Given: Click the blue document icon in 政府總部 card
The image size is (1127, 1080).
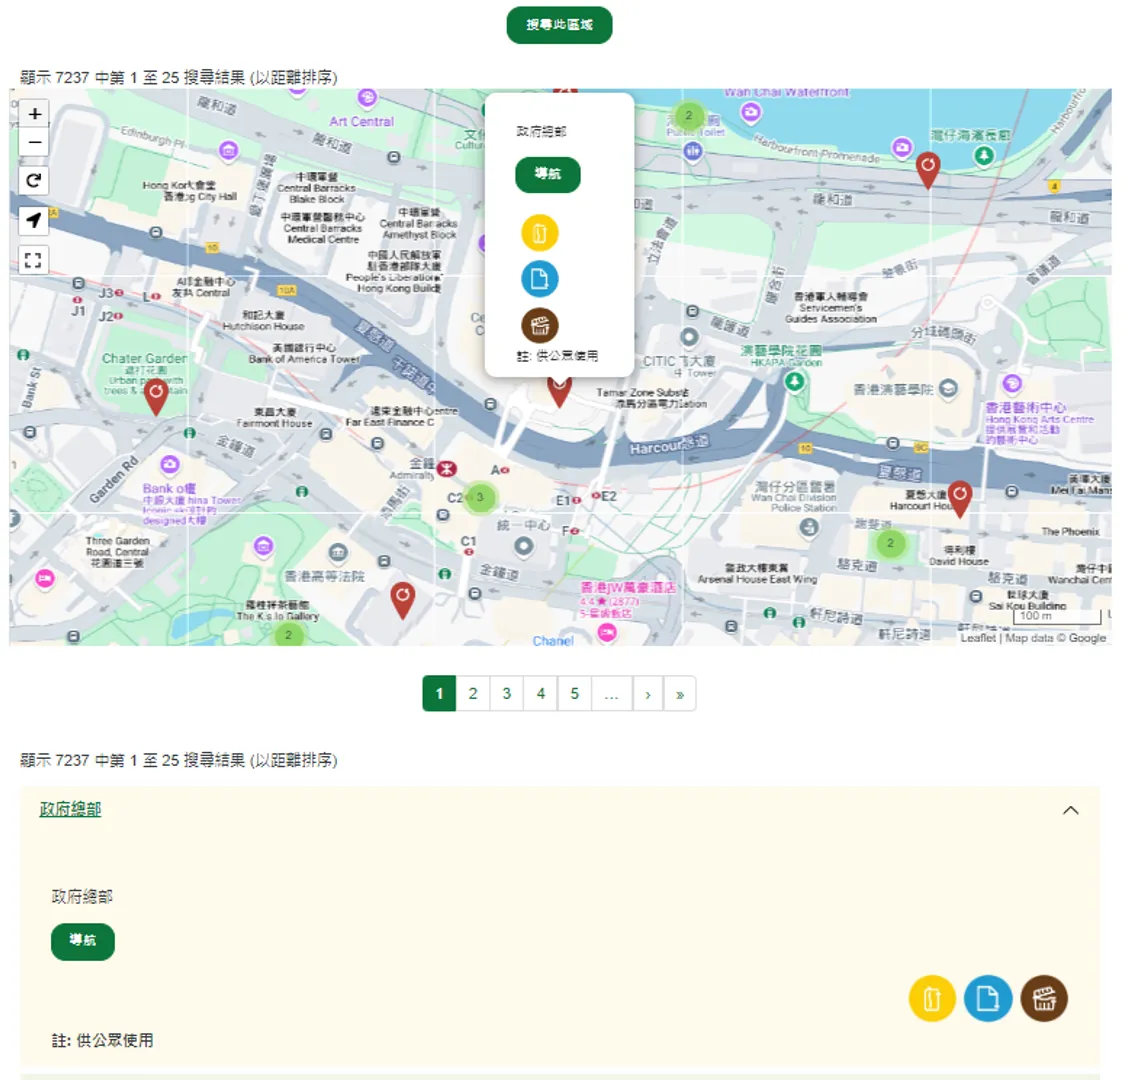Looking at the screenshot, I should (x=988, y=997).
